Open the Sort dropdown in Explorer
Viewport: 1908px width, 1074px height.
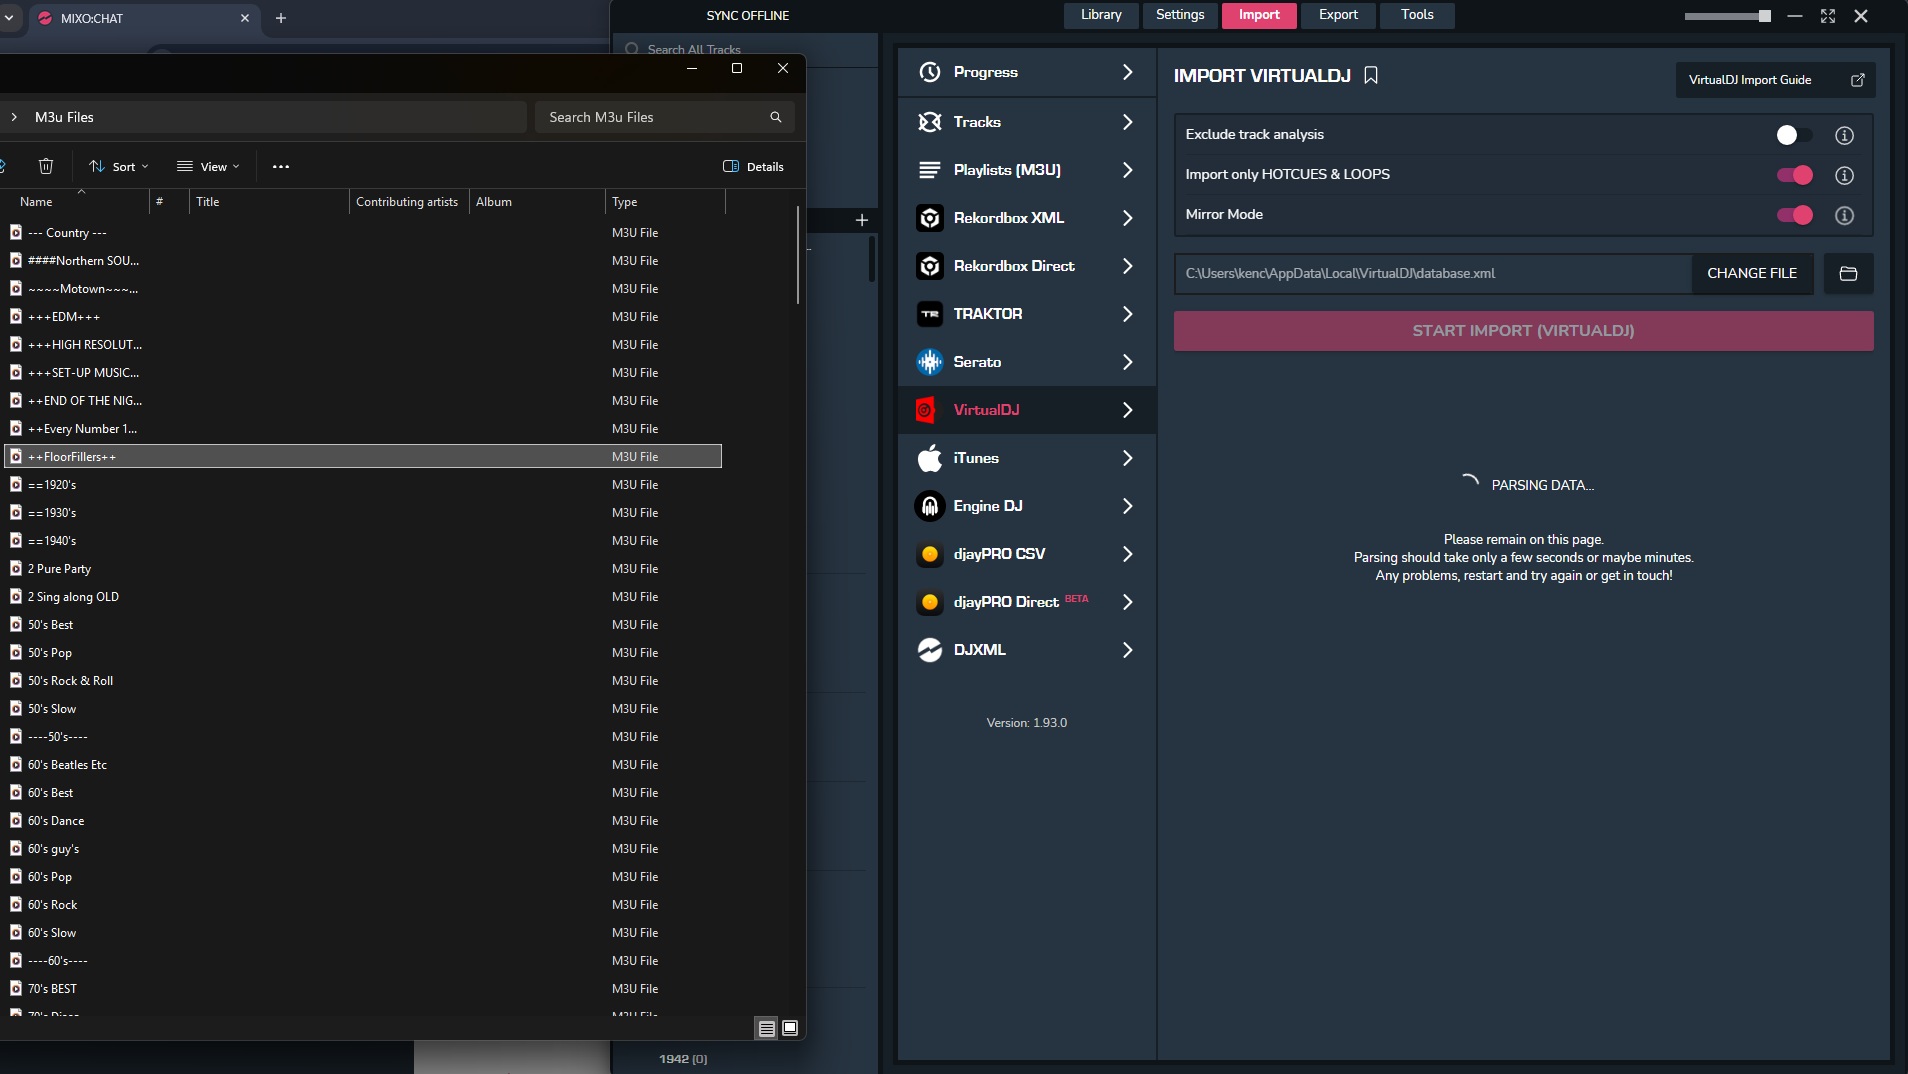[119, 166]
